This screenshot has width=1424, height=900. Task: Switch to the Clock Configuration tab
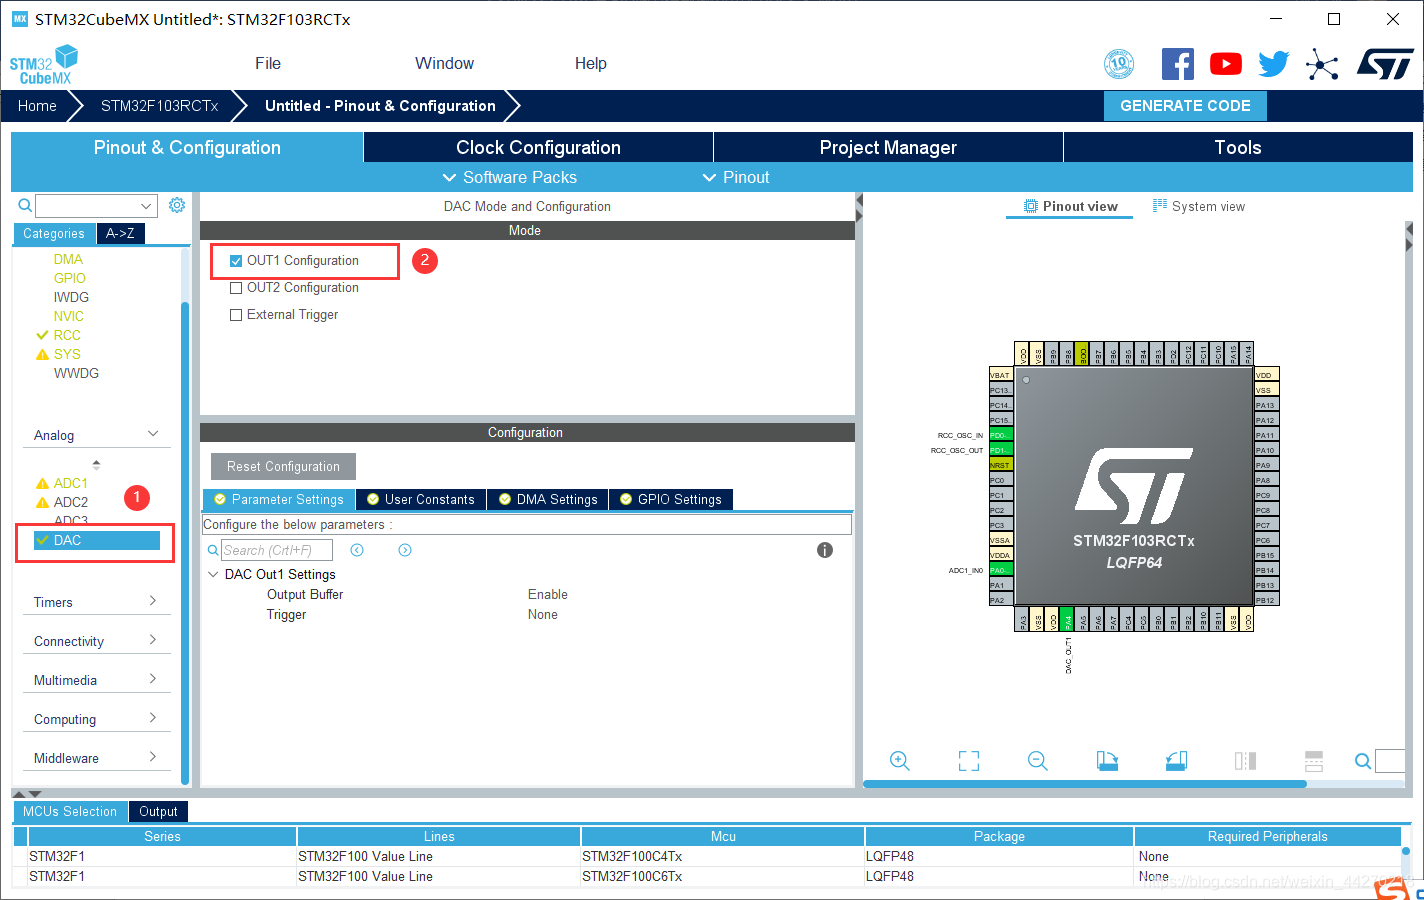coord(538,147)
